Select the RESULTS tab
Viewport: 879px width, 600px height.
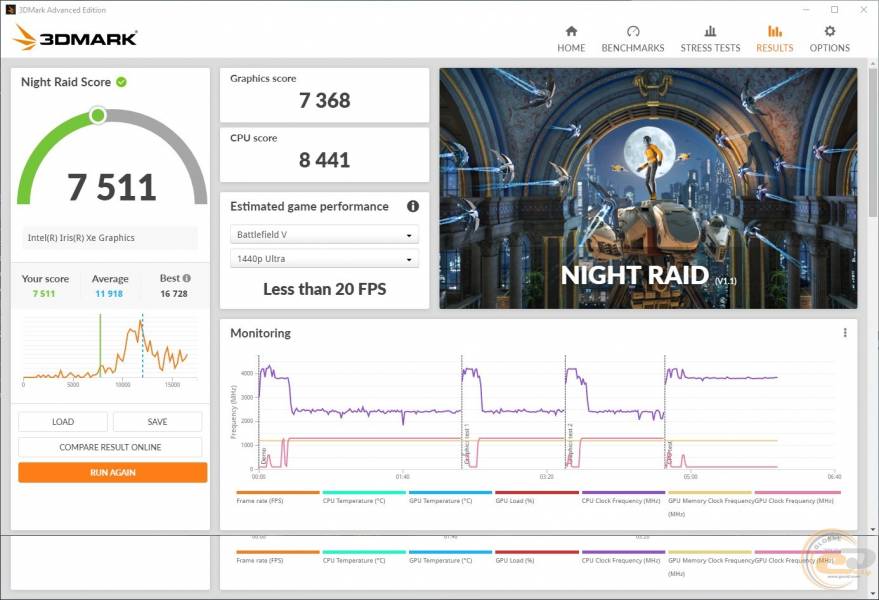coord(774,39)
